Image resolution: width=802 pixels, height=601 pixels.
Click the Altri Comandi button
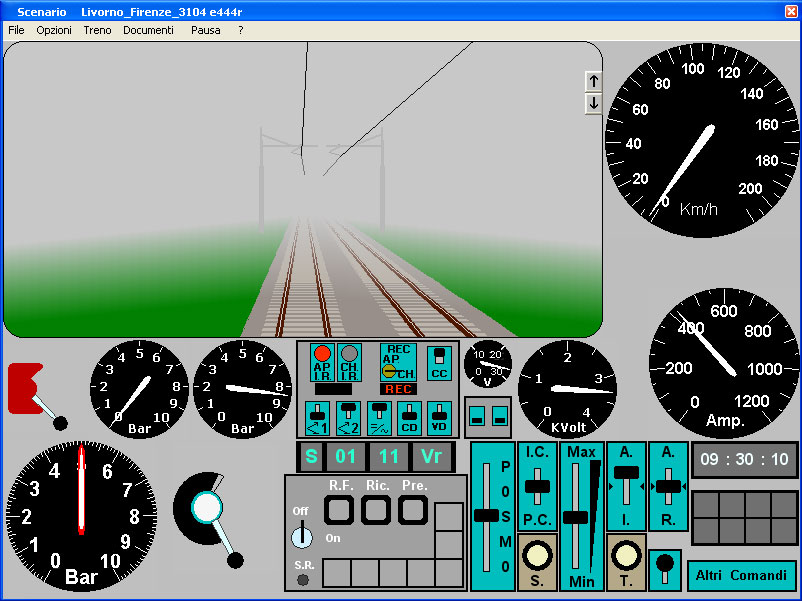741,576
